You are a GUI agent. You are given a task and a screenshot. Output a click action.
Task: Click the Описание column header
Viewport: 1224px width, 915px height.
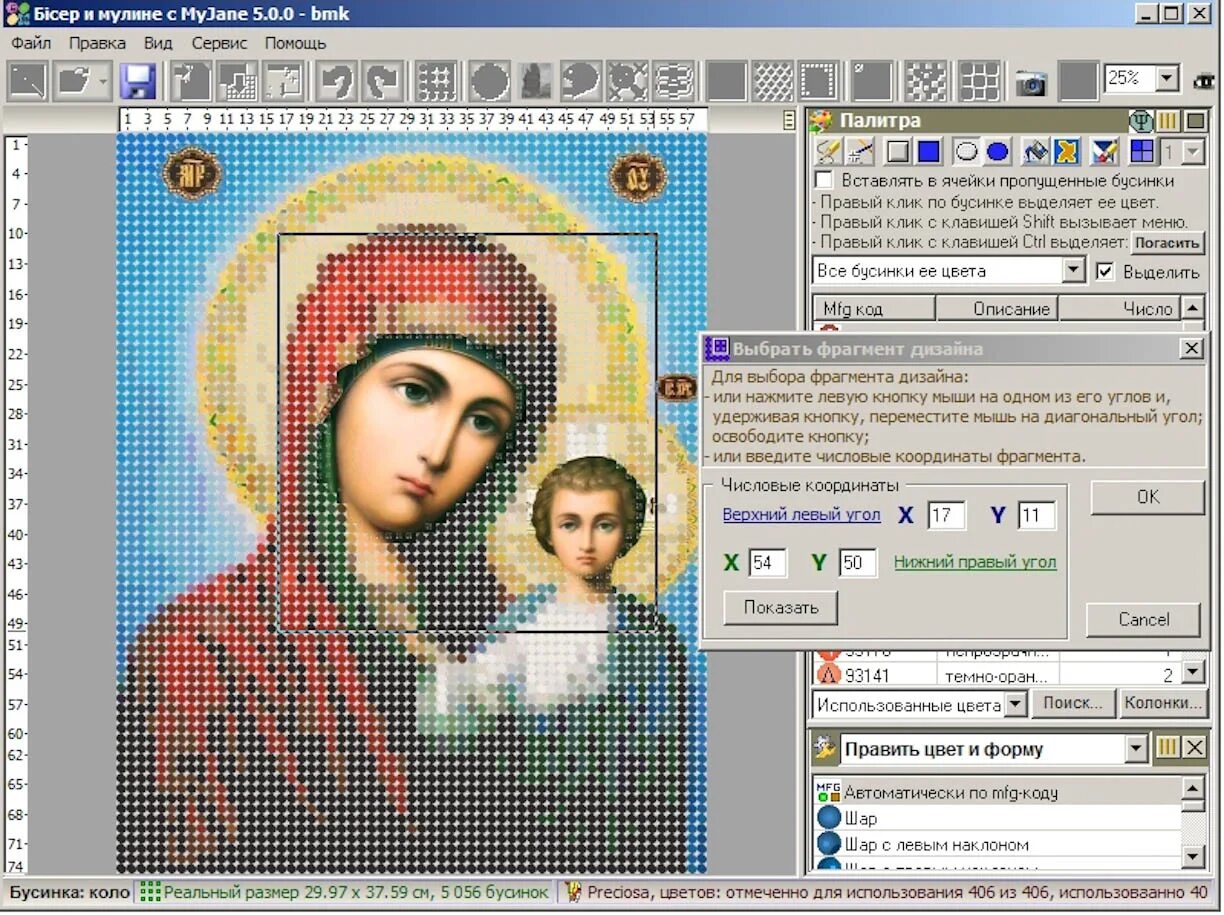997,309
